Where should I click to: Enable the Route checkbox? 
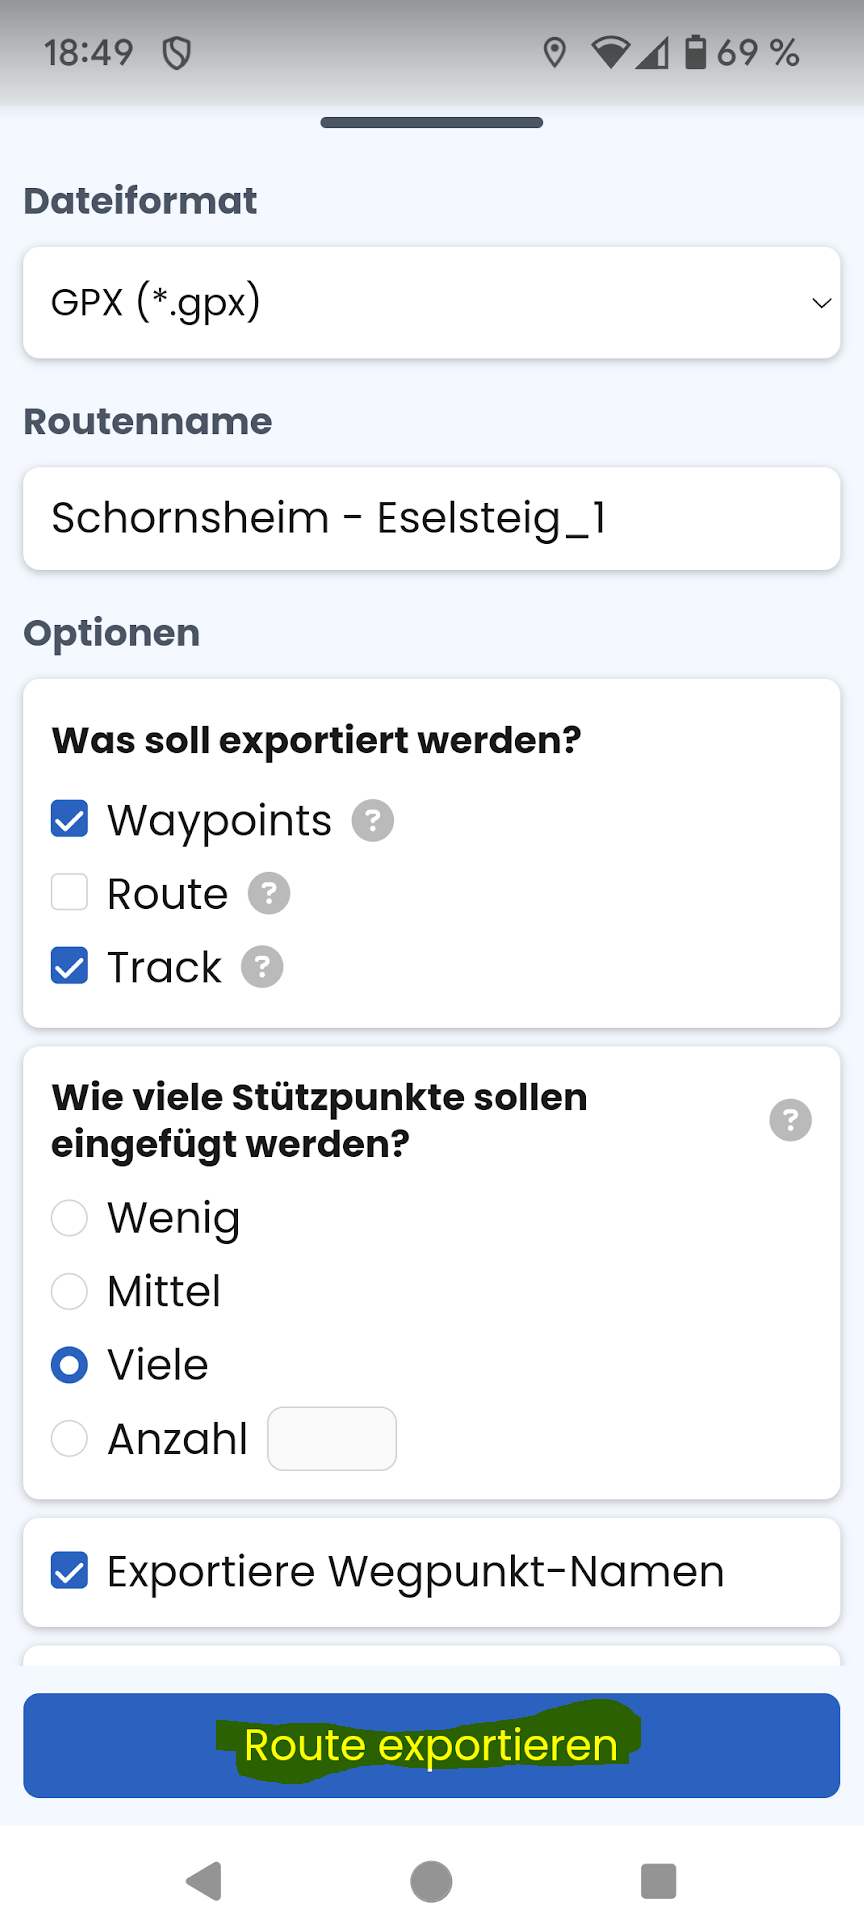69,893
